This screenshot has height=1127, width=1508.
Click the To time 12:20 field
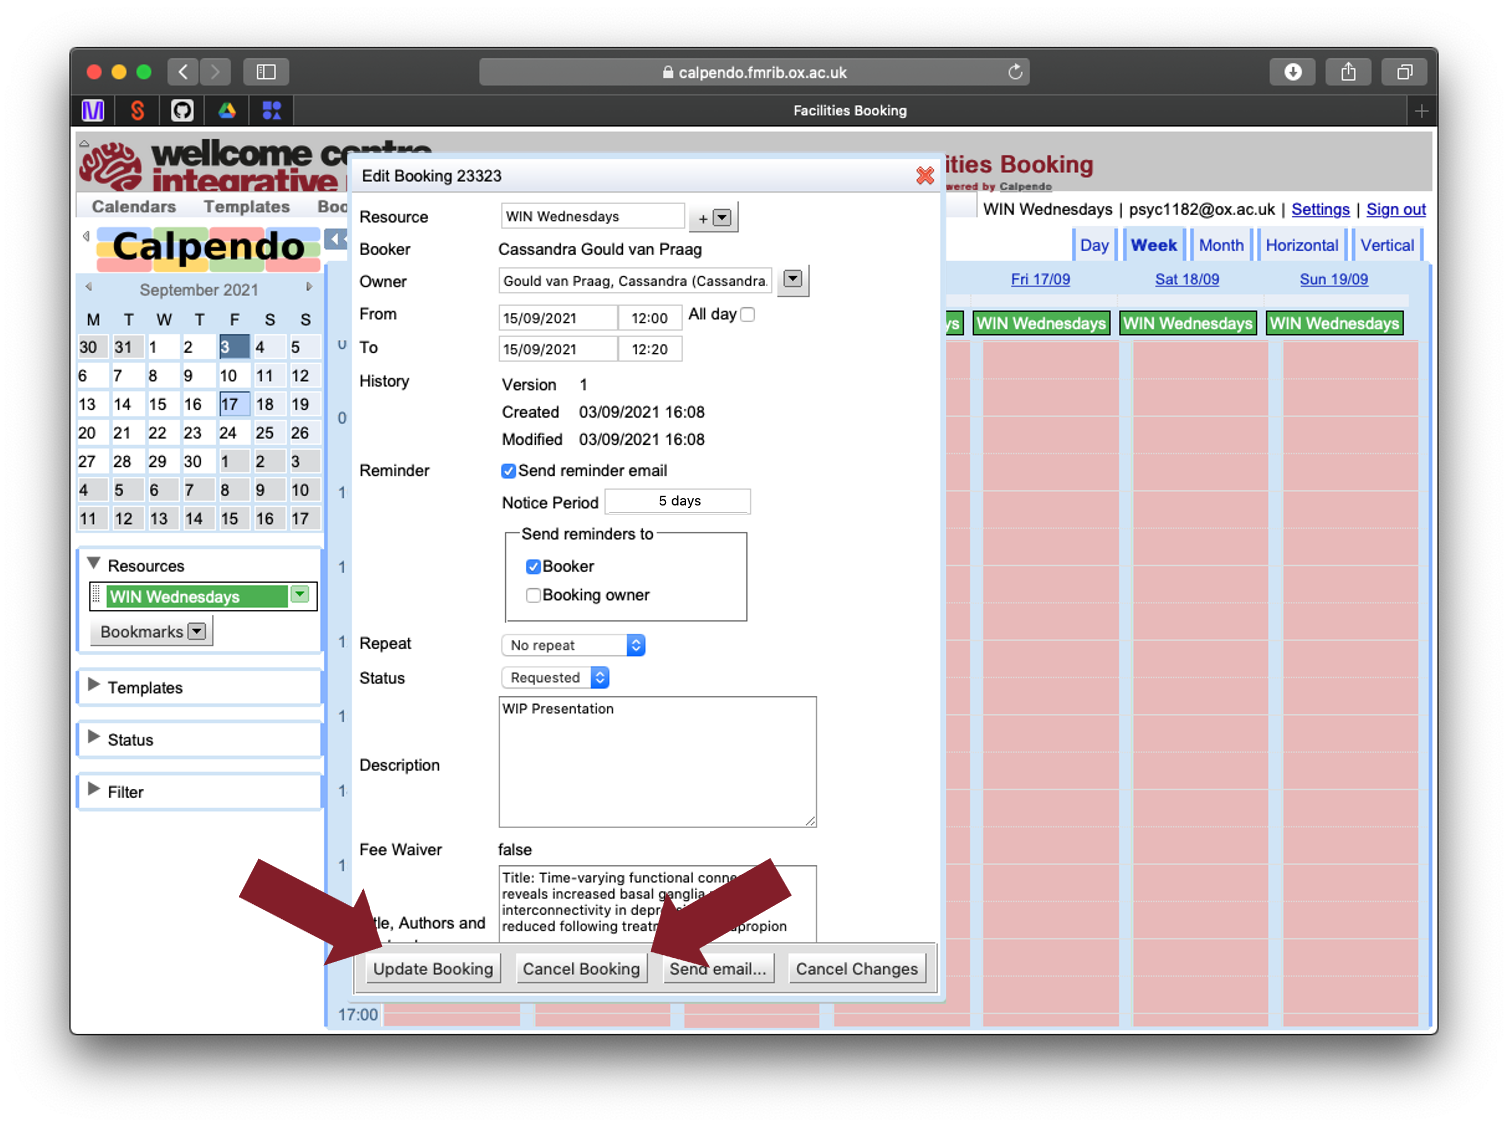click(x=650, y=349)
